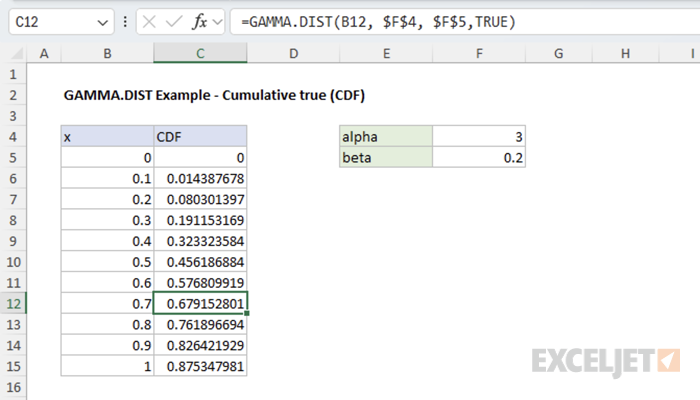
Task: Select cell B15 with x value 1
Action: [x=108, y=366]
